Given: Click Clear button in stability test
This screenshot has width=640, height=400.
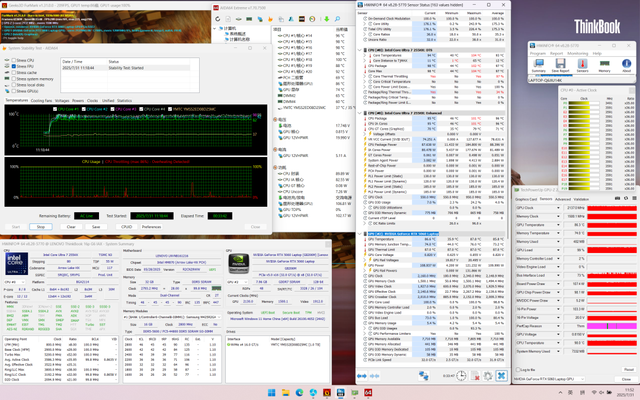Looking at the screenshot, I should 71,227.
